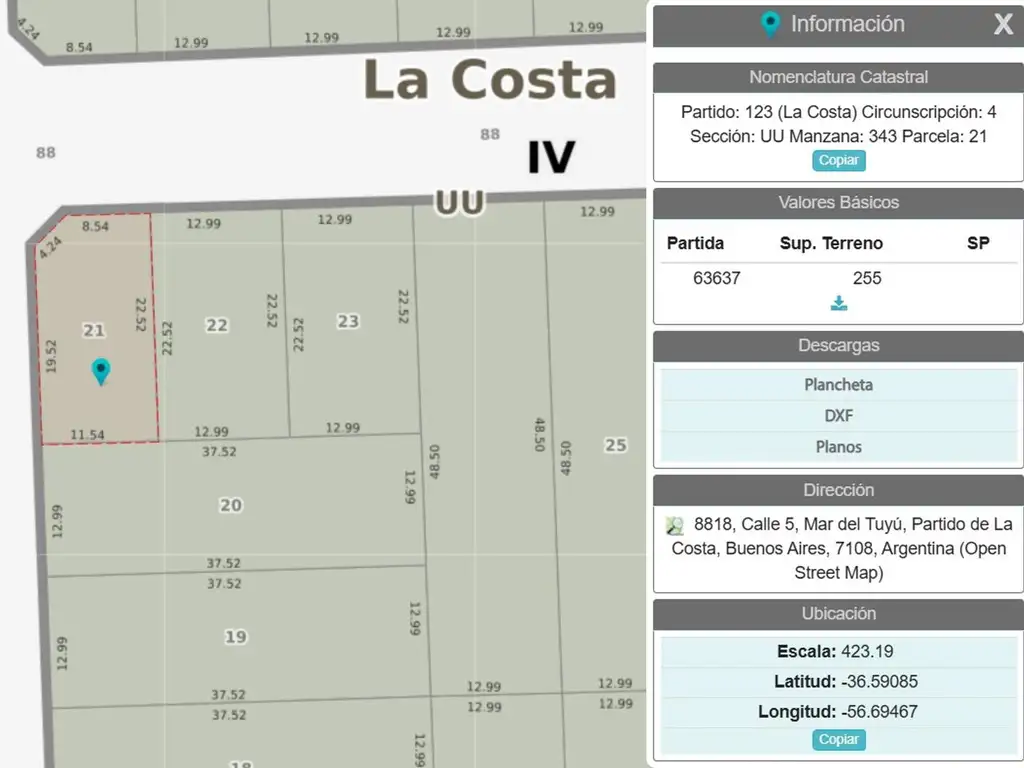Copy the Nomenclatura Catastral data with Copiar

[x=838, y=160]
